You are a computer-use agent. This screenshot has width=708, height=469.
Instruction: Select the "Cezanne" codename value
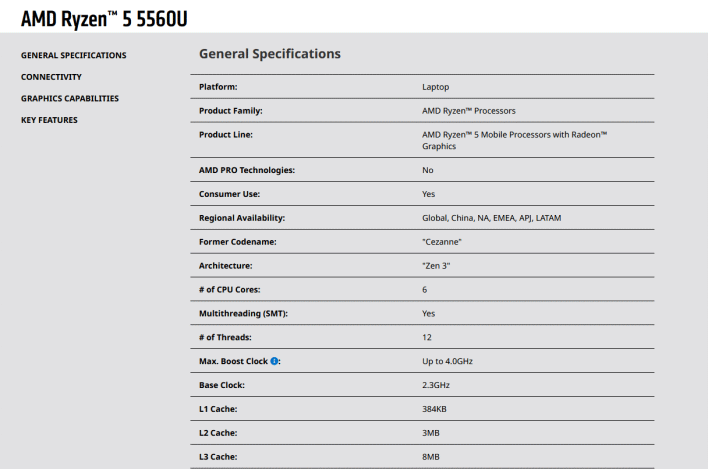pos(442,242)
